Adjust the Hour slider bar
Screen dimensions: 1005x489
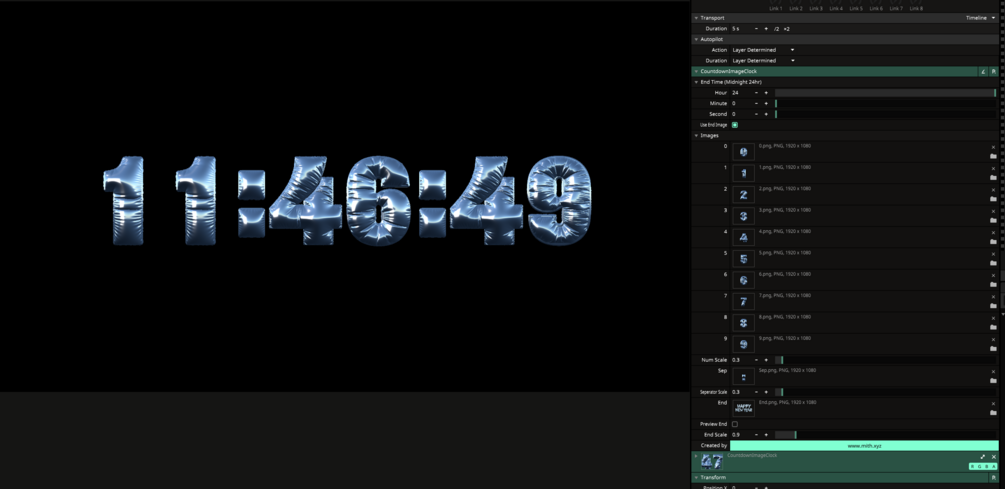(x=886, y=93)
